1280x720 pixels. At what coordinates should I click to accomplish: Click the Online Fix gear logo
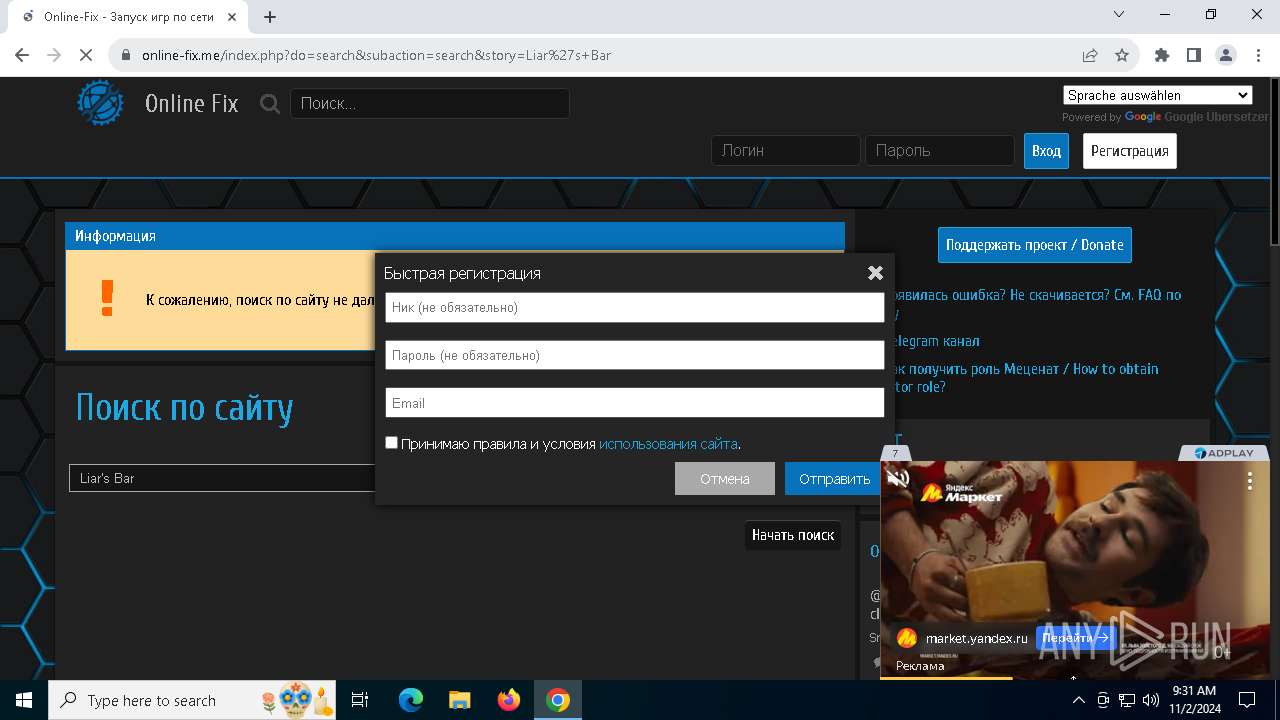point(100,103)
